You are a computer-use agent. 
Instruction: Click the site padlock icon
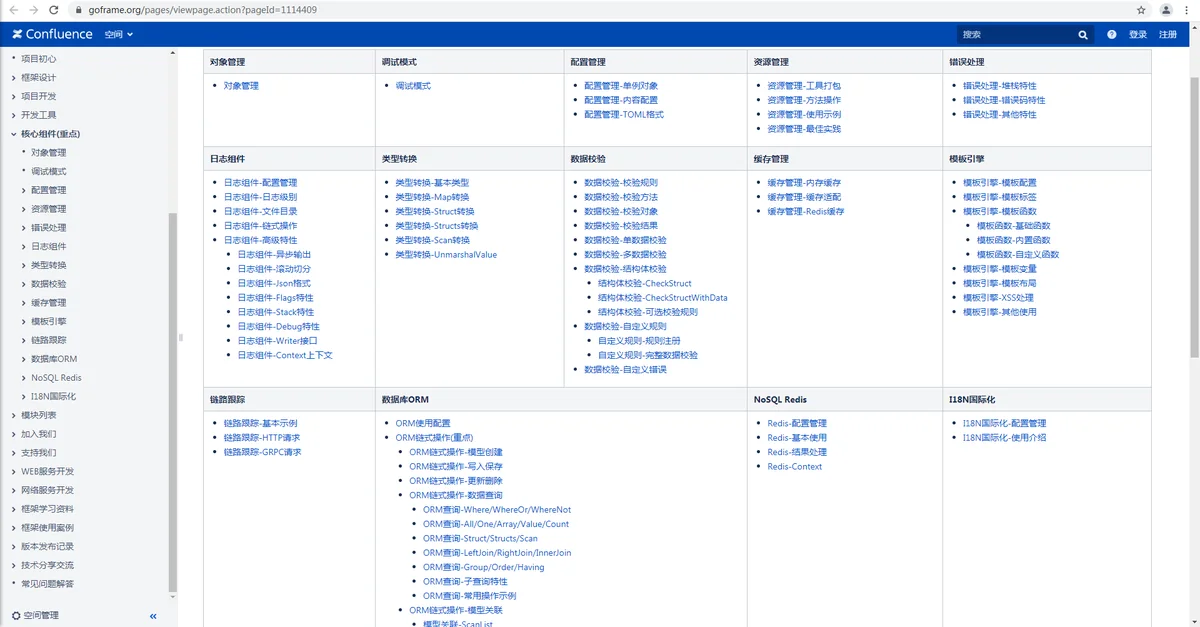pos(79,9)
